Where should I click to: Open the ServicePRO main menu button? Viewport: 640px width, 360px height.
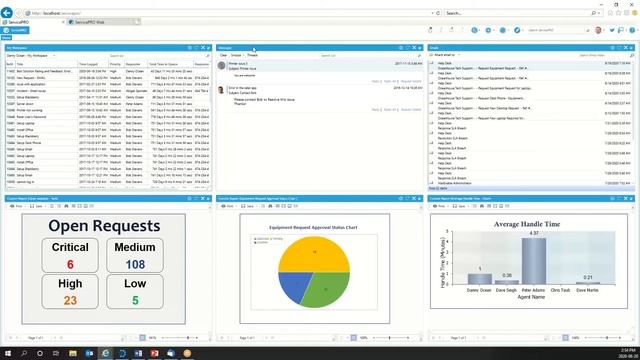tap(15, 30)
